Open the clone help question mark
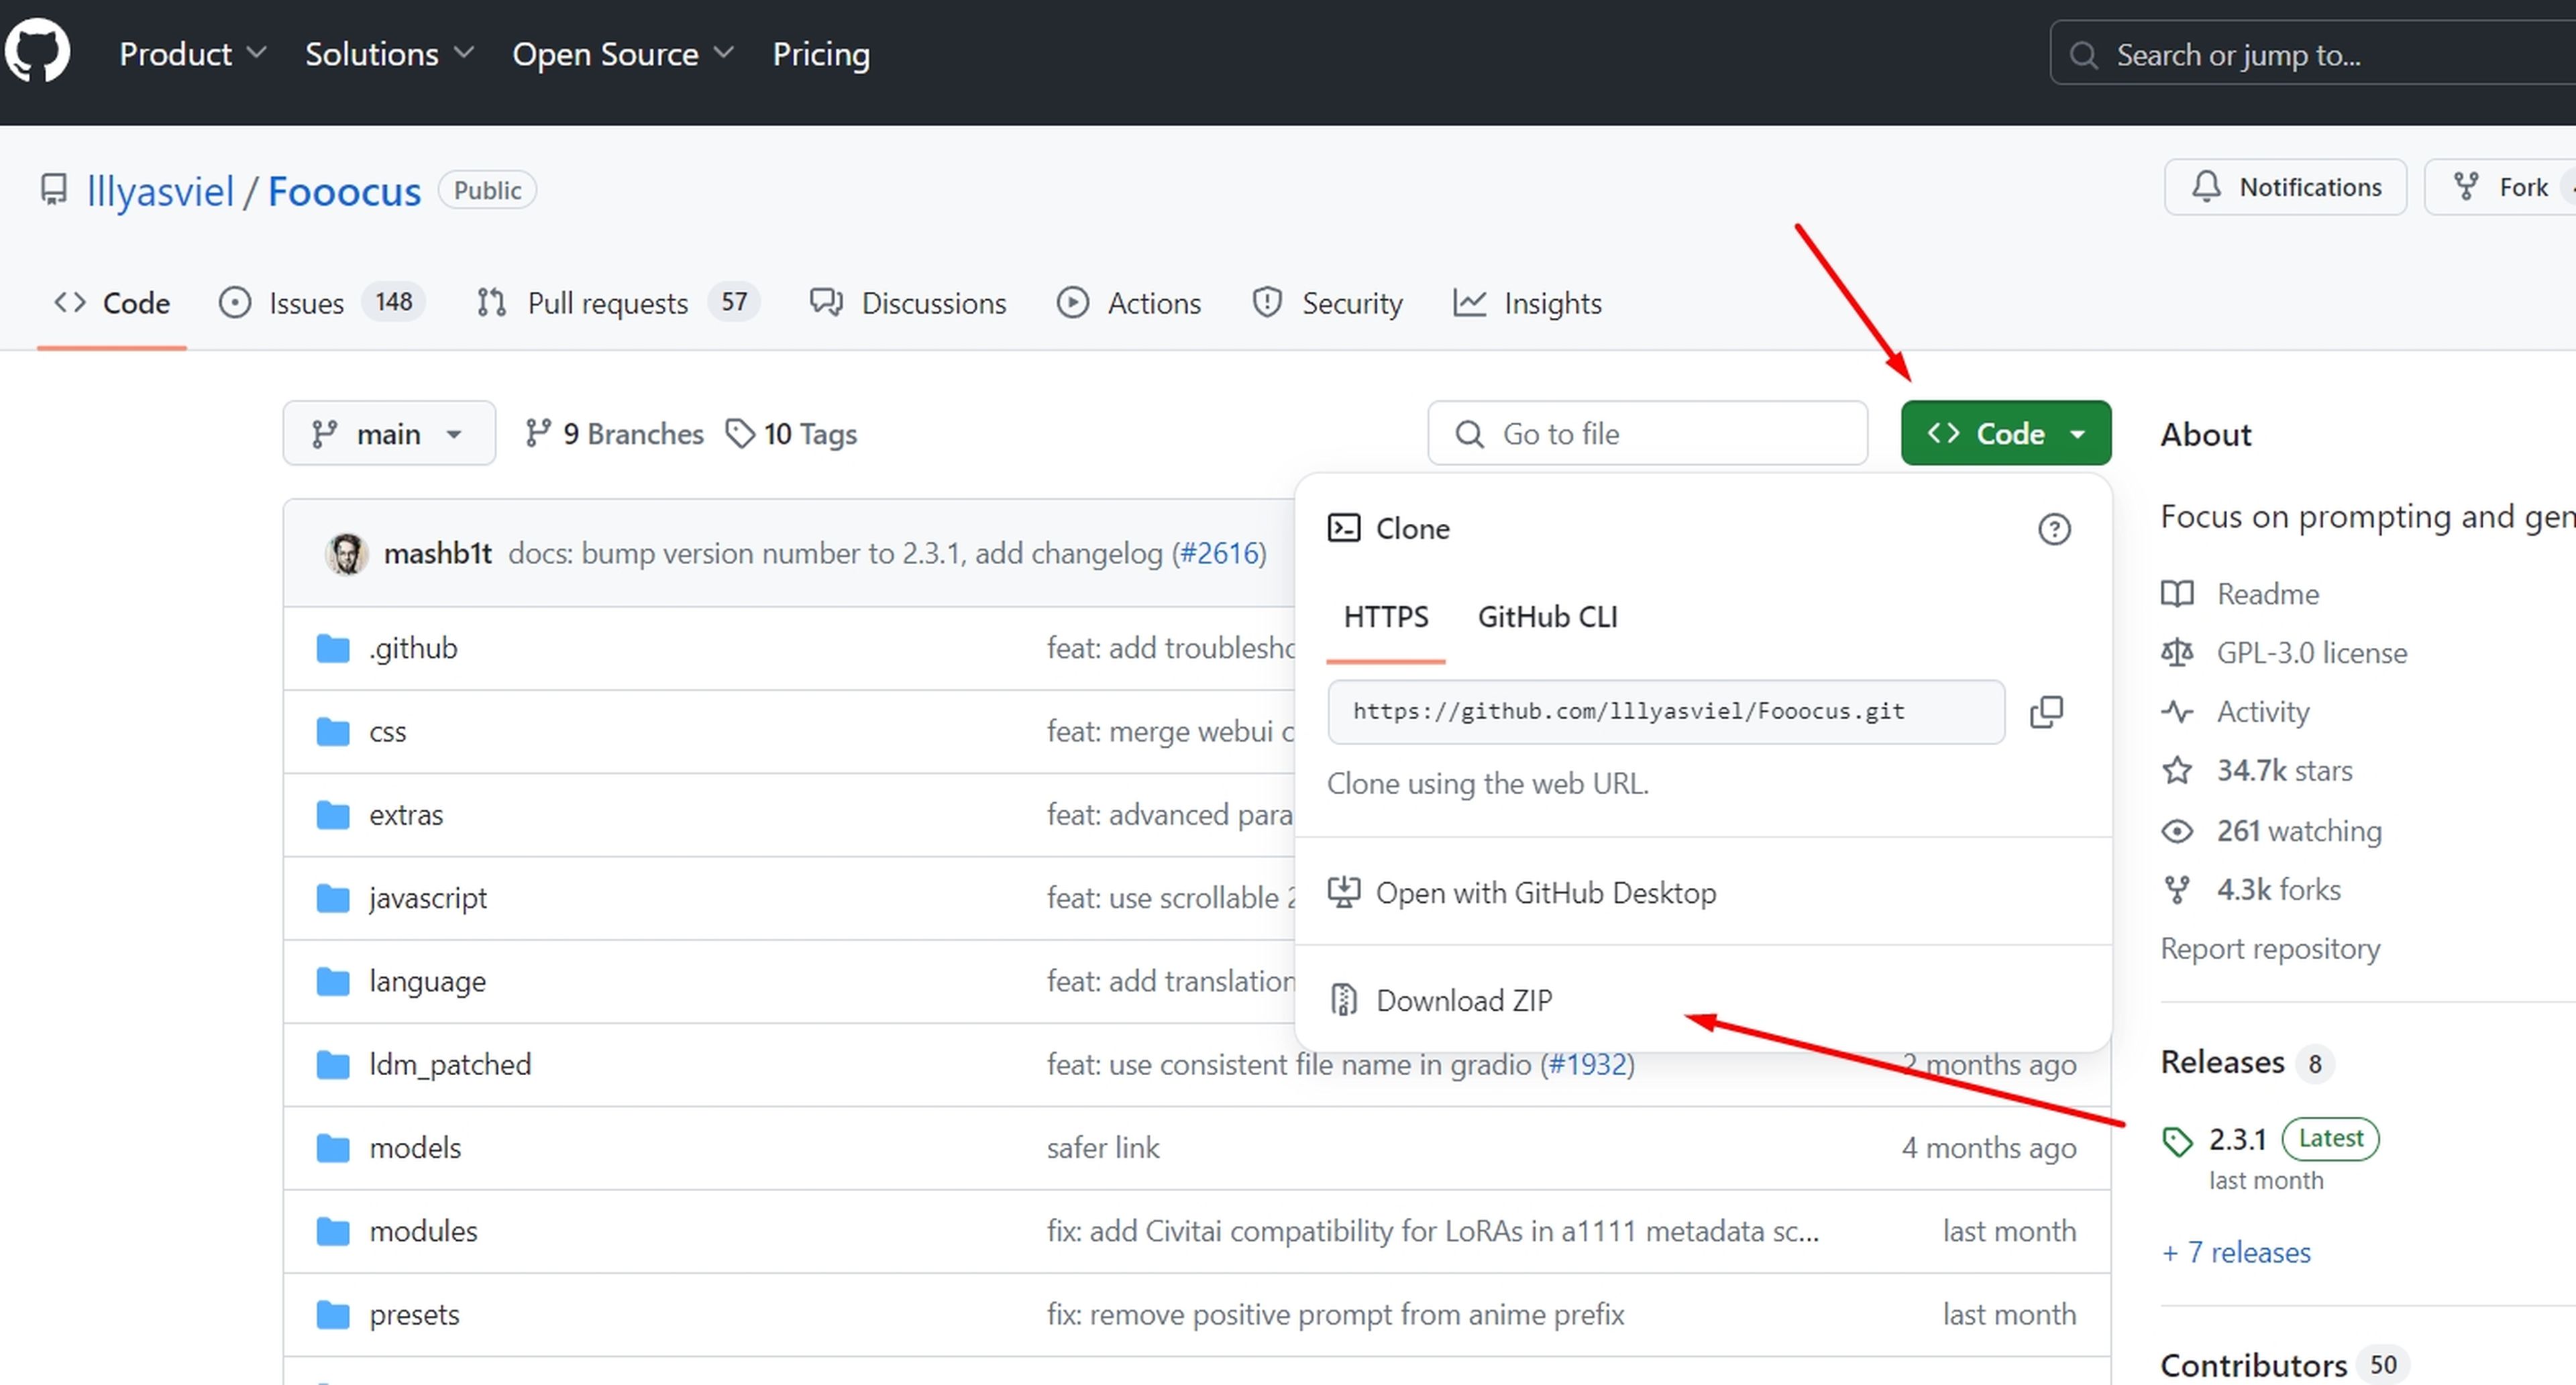The height and width of the screenshot is (1385, 2576). 2054,529
